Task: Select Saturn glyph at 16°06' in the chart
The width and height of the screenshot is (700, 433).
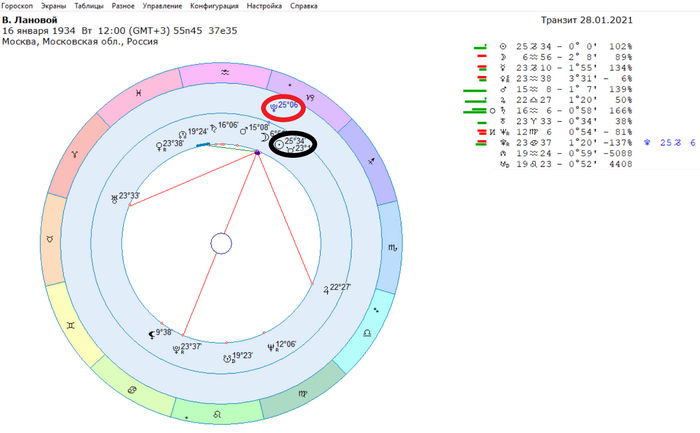Action: pos(213,128)
